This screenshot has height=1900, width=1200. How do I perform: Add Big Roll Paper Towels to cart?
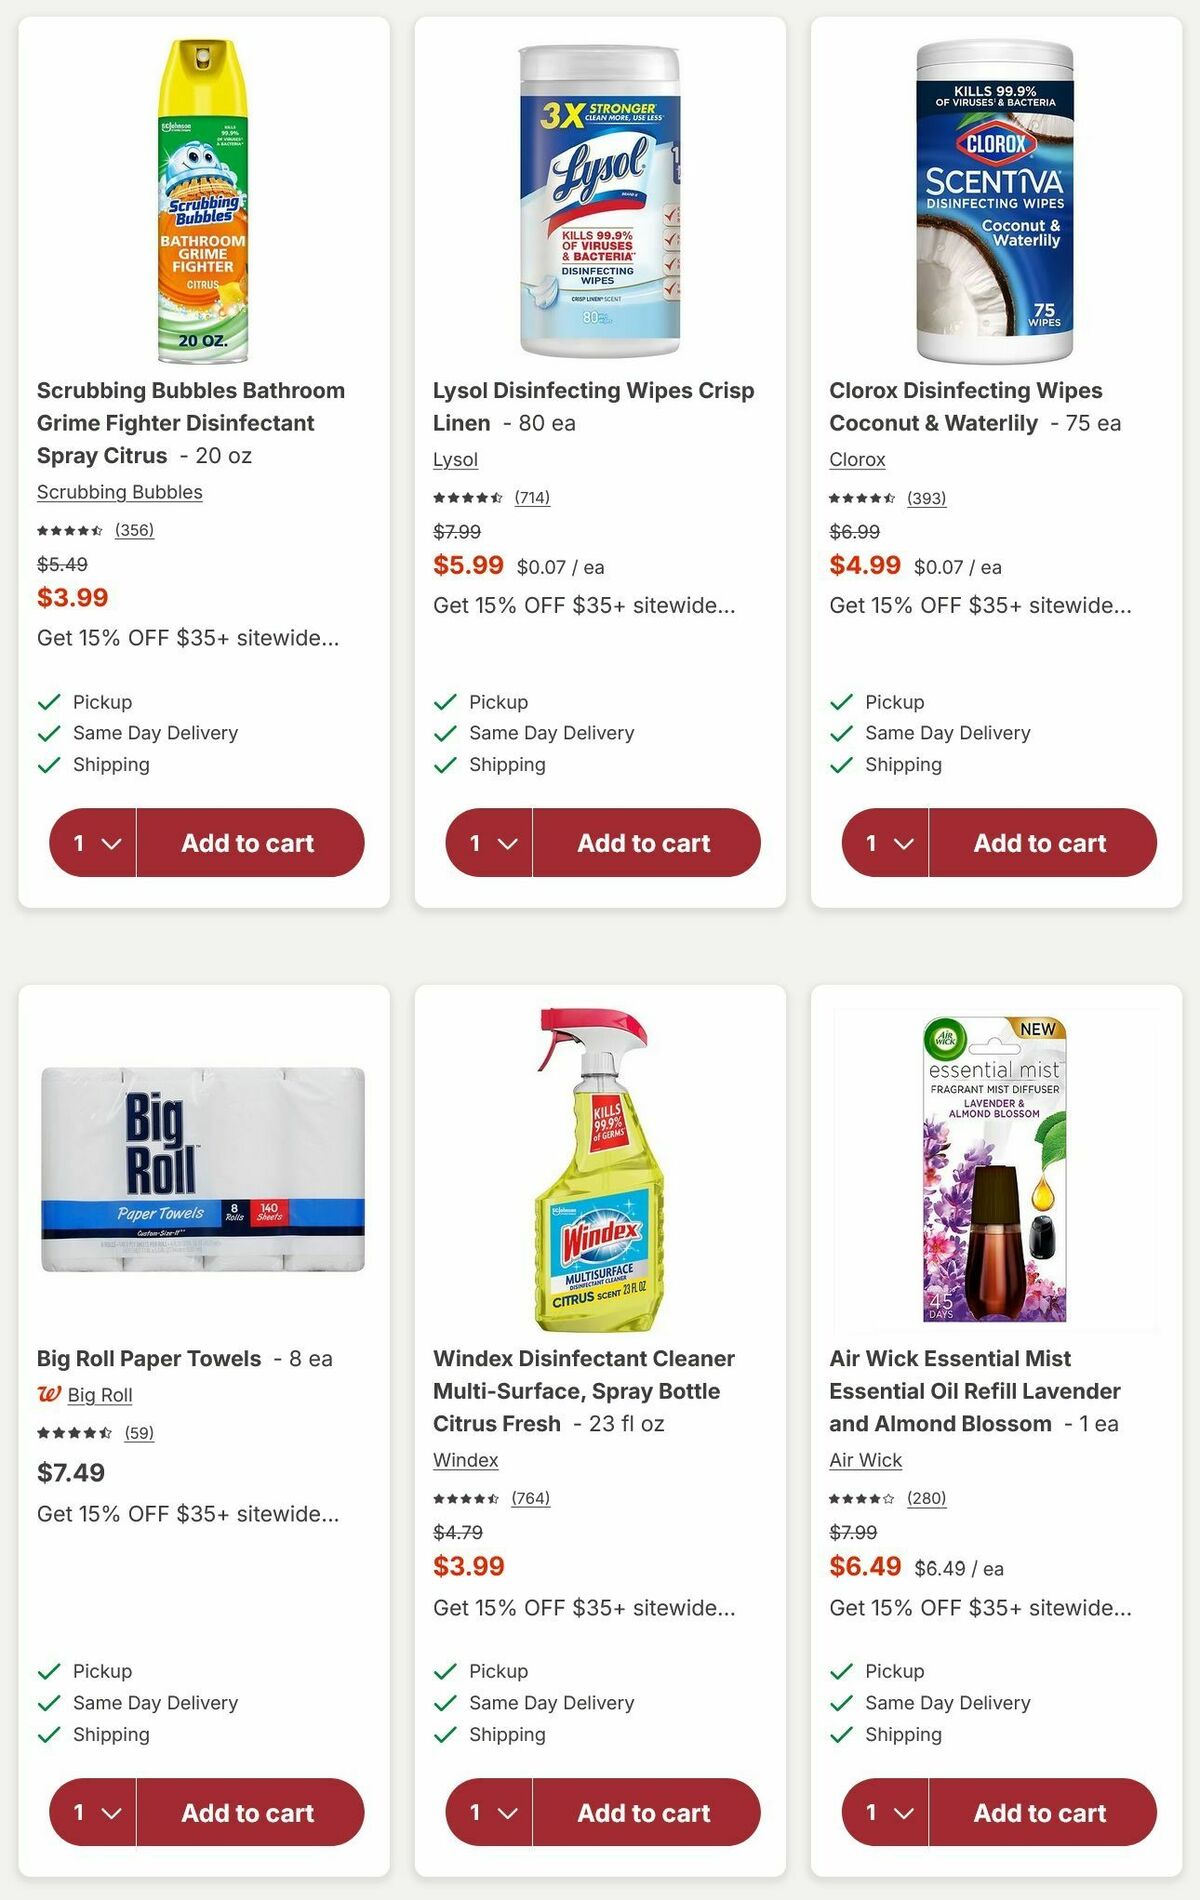[250, 1813]
